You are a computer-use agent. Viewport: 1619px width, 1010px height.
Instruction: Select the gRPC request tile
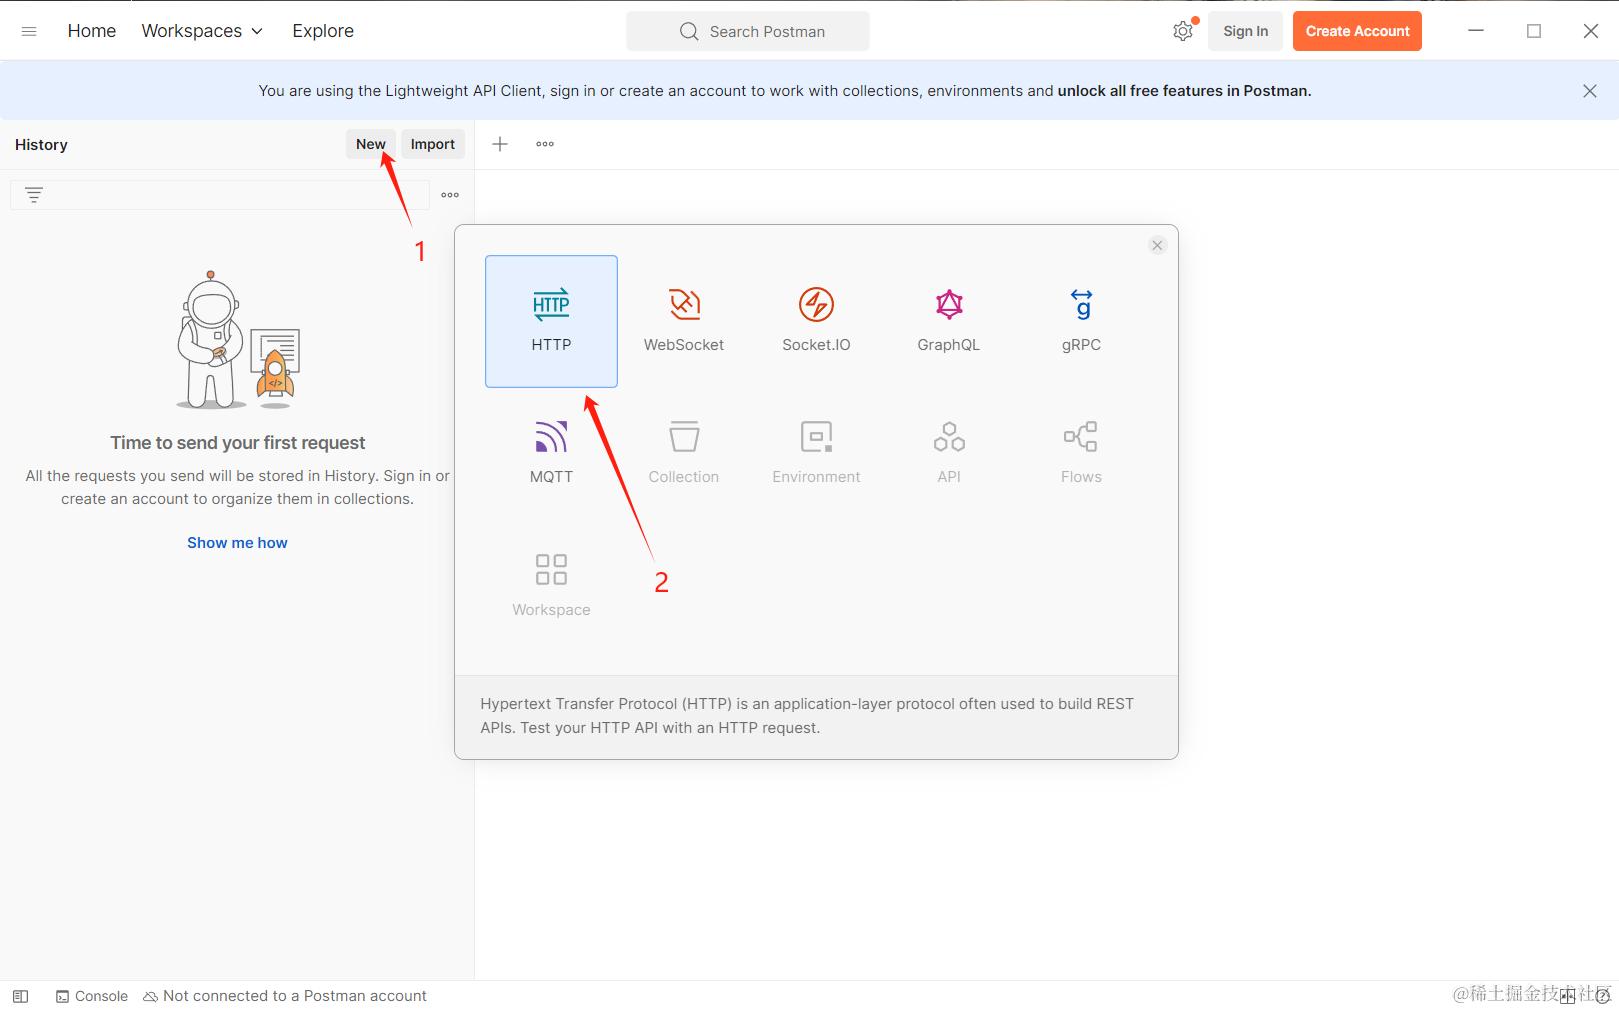1081,321
